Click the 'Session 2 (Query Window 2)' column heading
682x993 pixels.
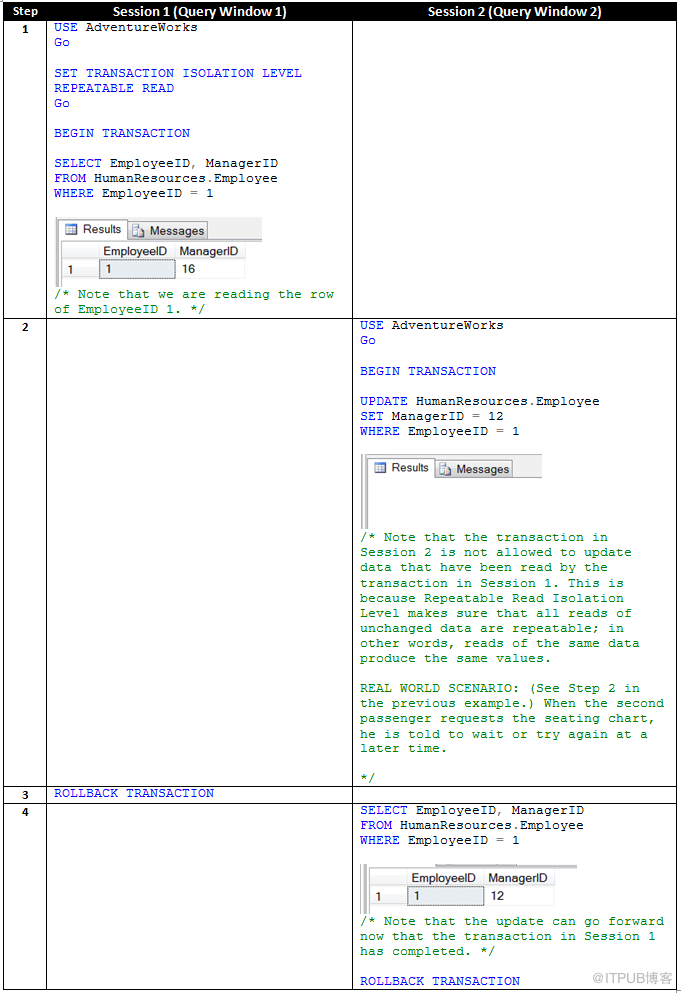click(514, 11)
